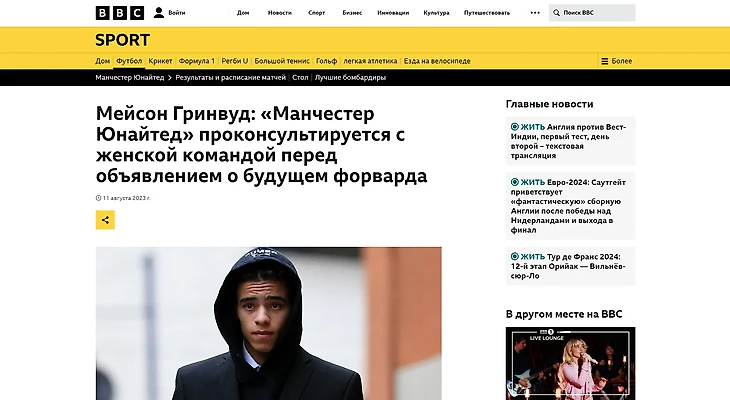The width and height of the screenshot is (730, 400).
Task: Click the BBC logo
Action: pos(120,13)
